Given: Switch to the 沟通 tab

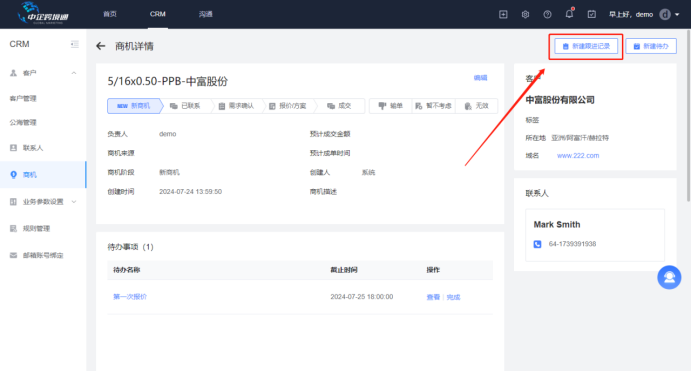Looking at the screenshot, I should [206, 14].
